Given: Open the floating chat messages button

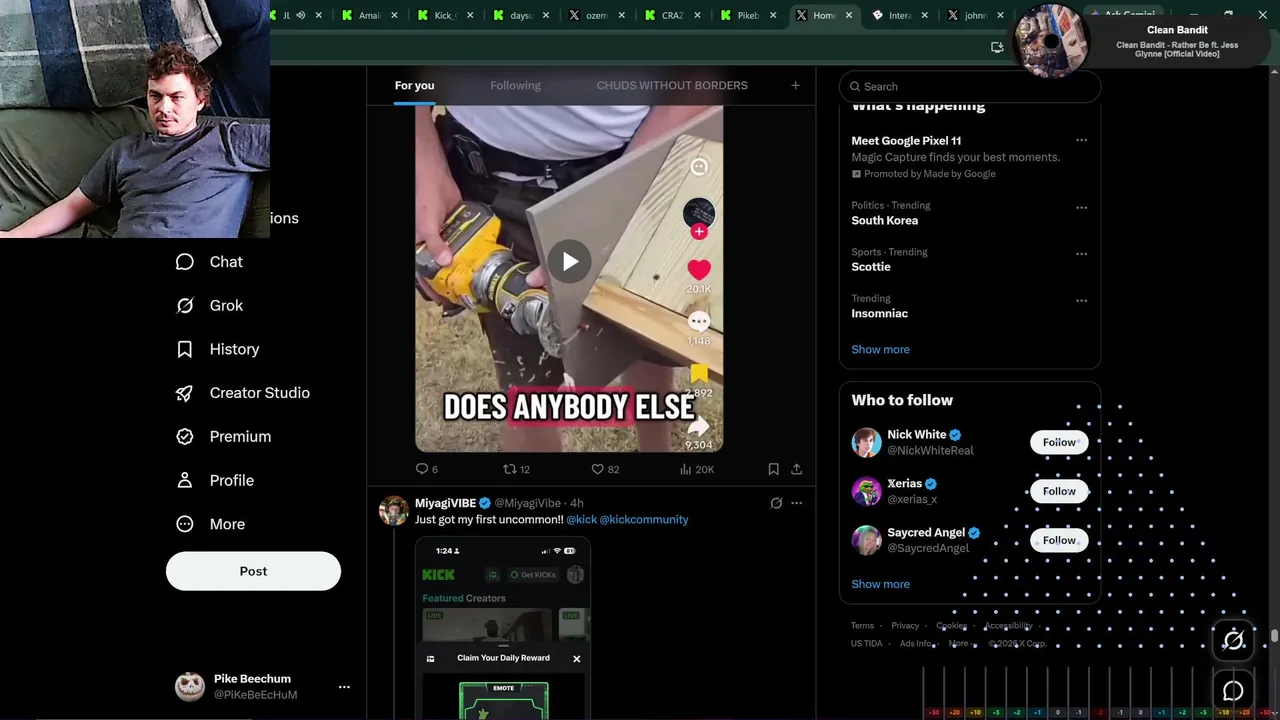Looking at the screenshot, I should coord(1233,691).
